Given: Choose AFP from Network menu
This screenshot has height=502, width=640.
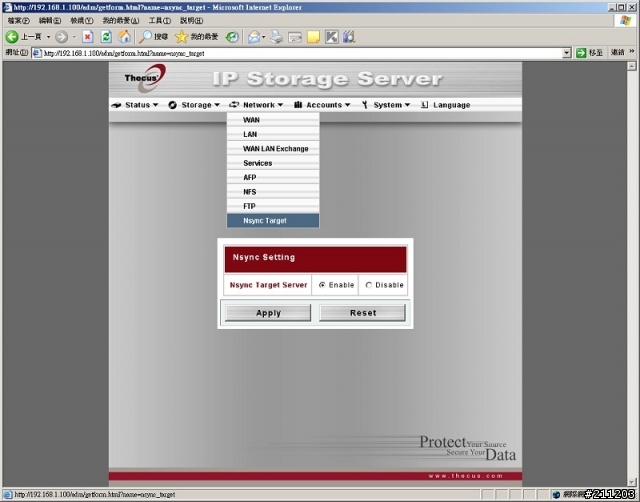Looking at the screenshot, I should [x=273, y=177].
